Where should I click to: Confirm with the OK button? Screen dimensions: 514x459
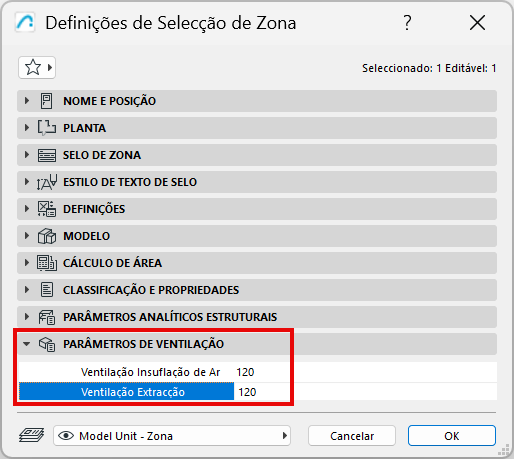452,436
